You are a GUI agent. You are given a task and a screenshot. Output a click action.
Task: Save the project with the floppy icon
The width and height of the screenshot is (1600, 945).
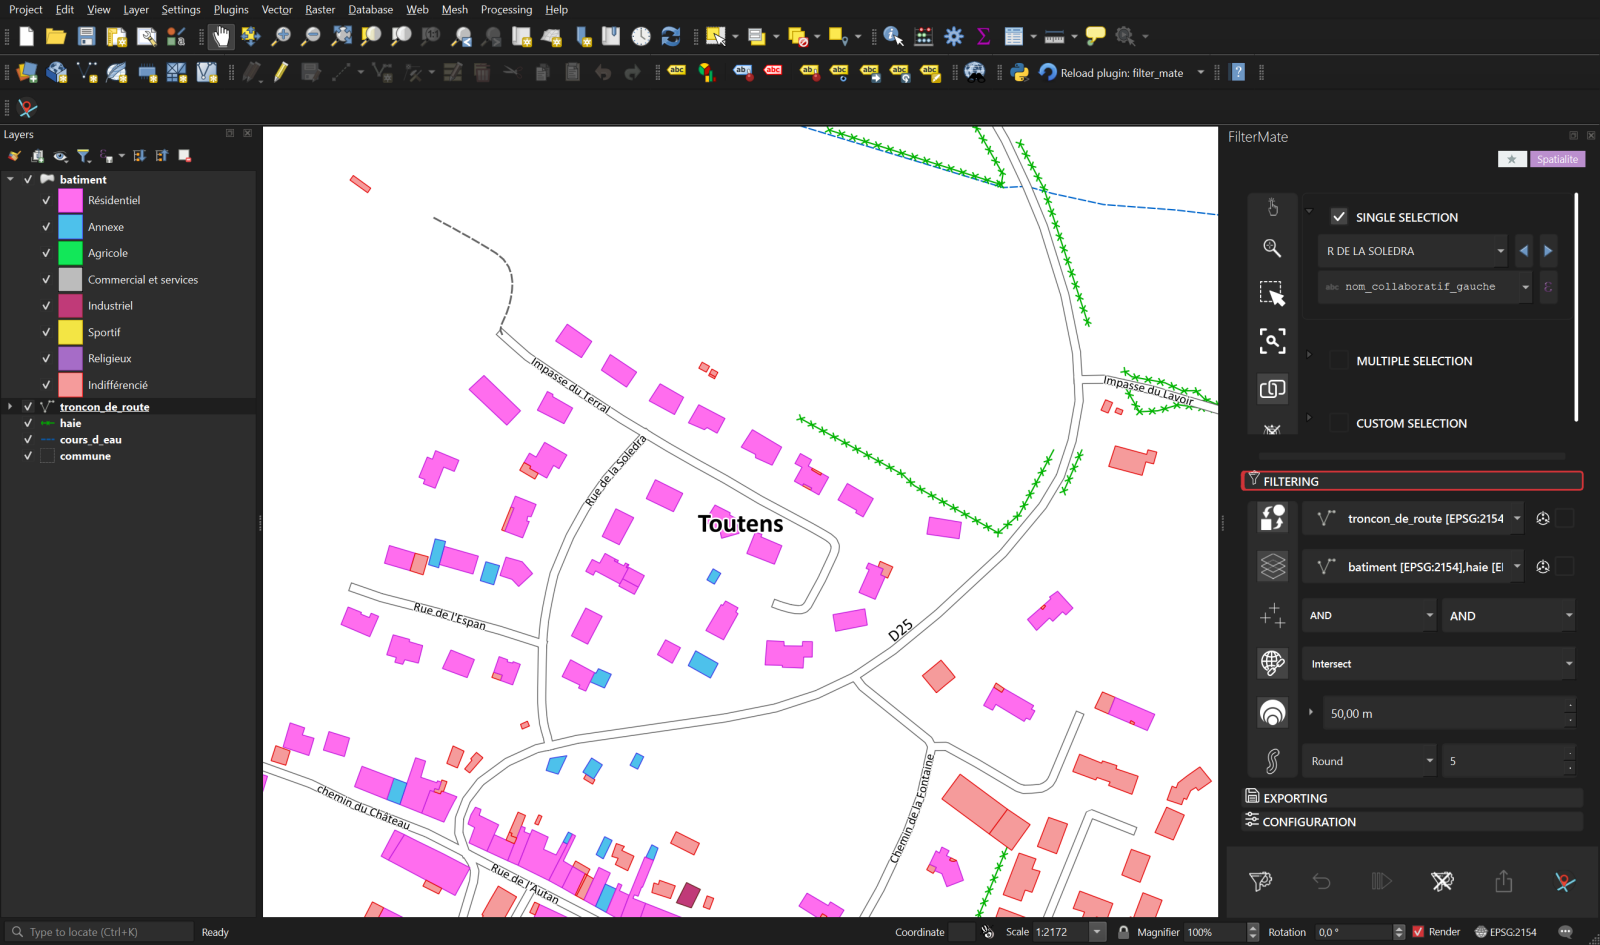pyautogui.click(x=87, y=37)
